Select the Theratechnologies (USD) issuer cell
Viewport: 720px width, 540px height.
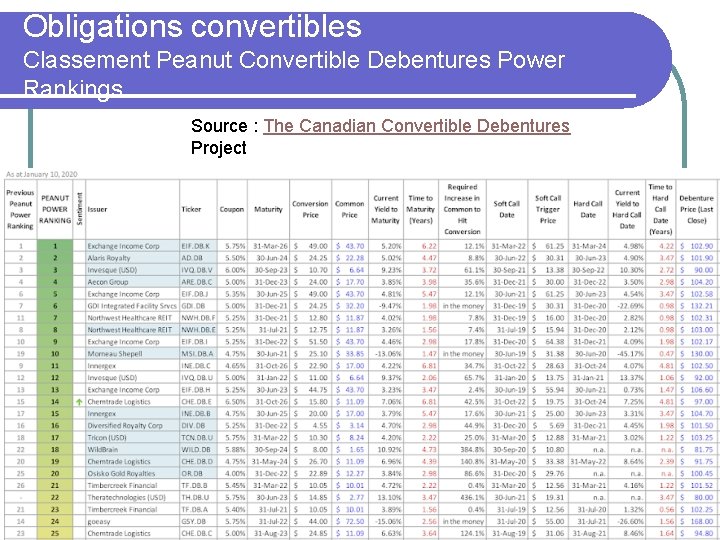coord(132,497)
